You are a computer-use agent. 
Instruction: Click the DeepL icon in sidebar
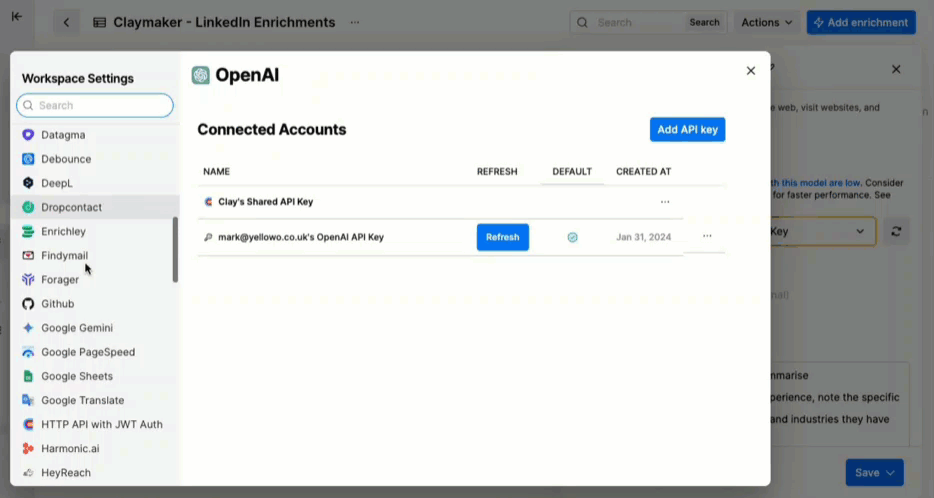click(x=28, y=183)
